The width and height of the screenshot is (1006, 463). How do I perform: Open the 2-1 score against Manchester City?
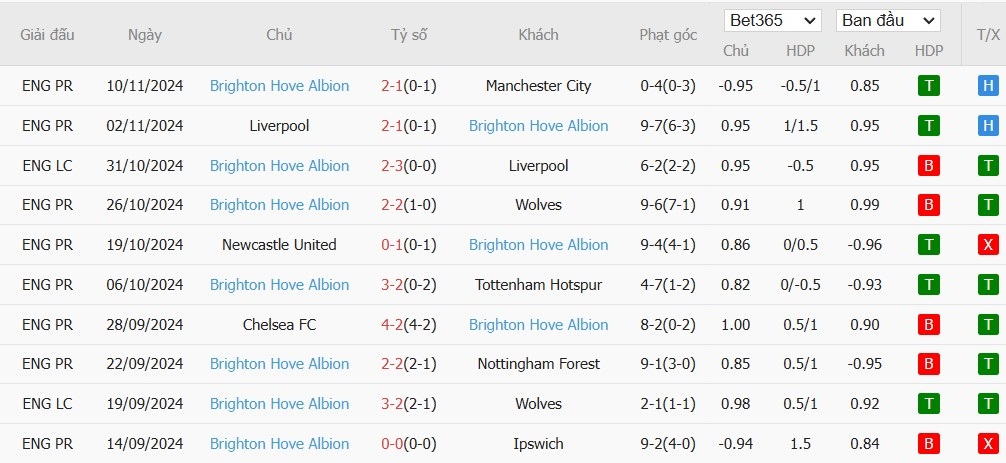coord(391,86)
